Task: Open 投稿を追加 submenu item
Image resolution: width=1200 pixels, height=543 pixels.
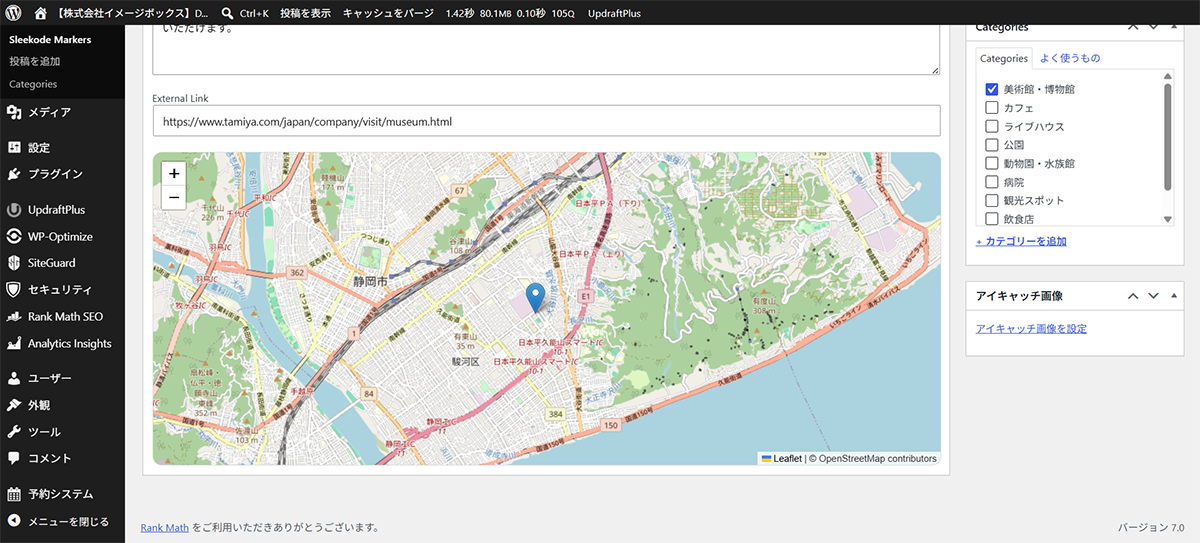Action: pyautogui.click(x=35, y=62)
